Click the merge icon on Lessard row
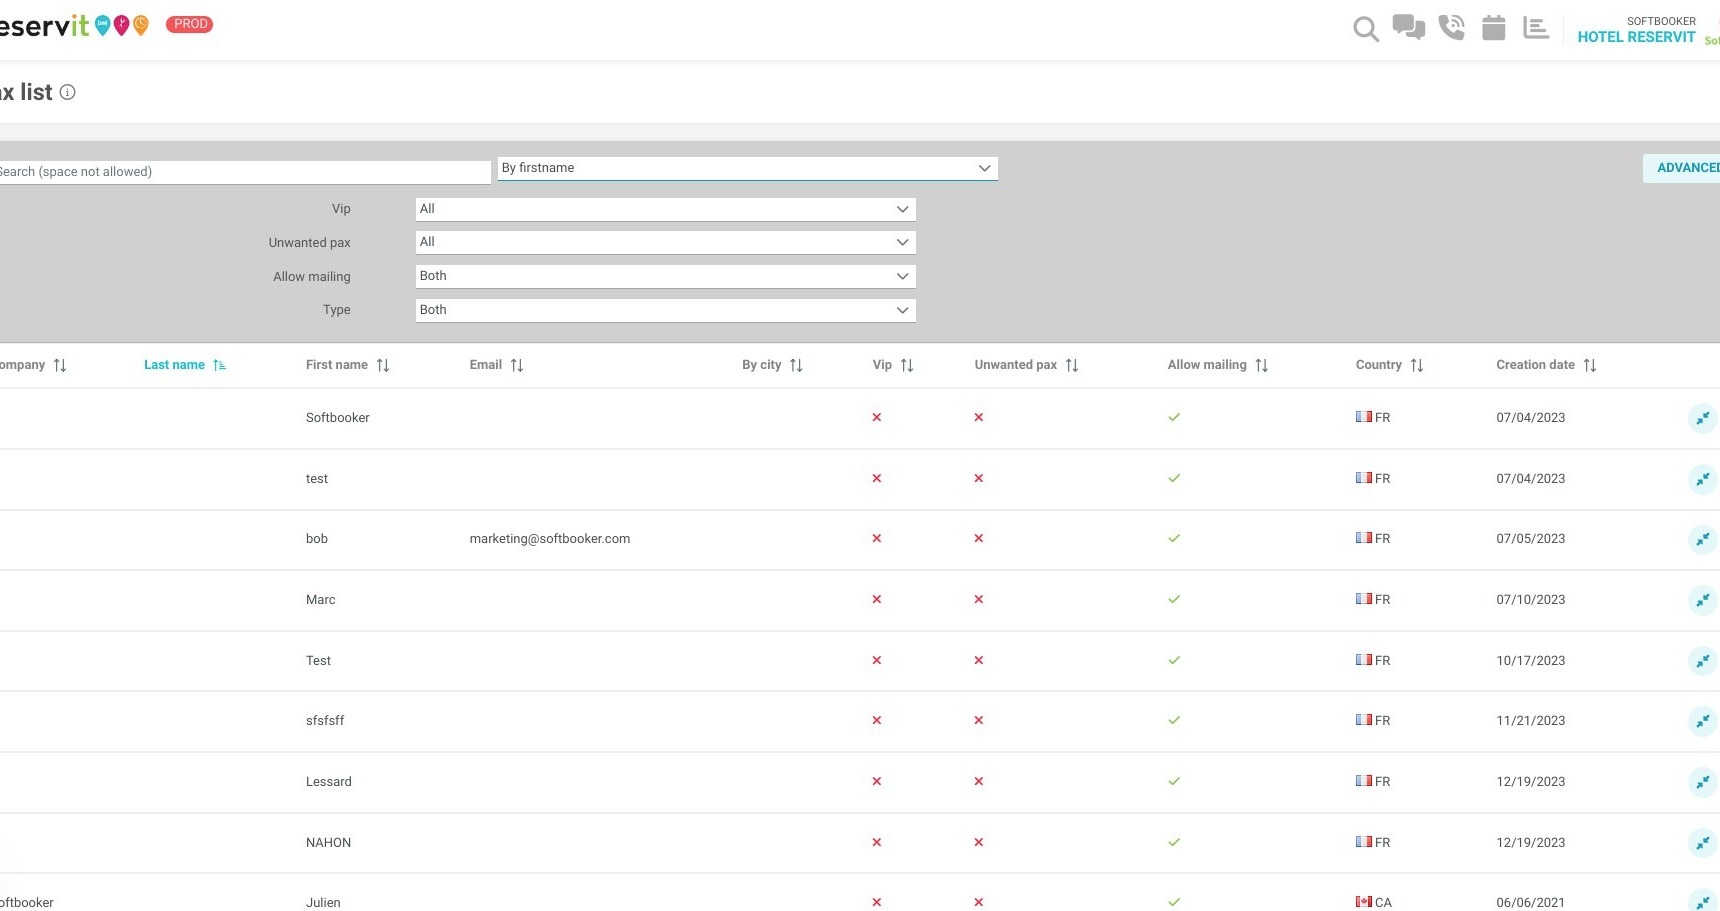 coord(1703,782)
